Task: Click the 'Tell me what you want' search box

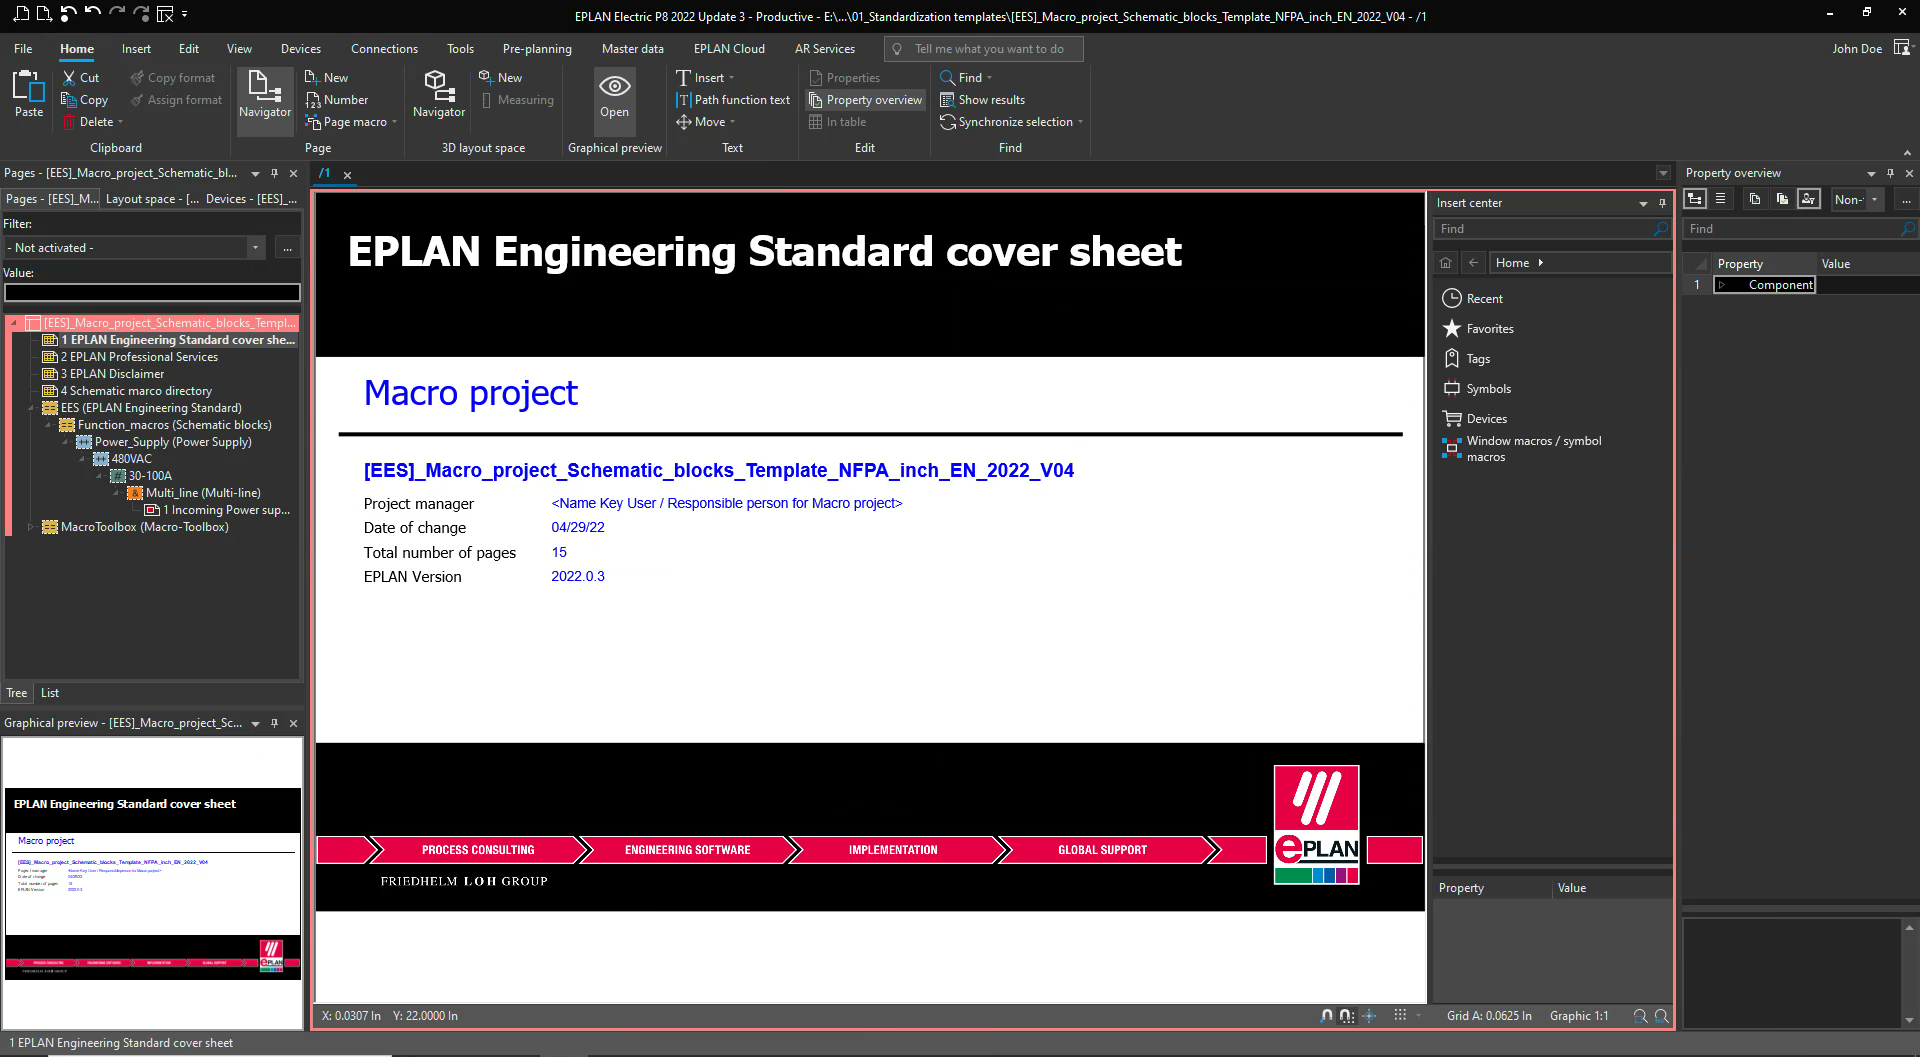Action: (988, 49)
